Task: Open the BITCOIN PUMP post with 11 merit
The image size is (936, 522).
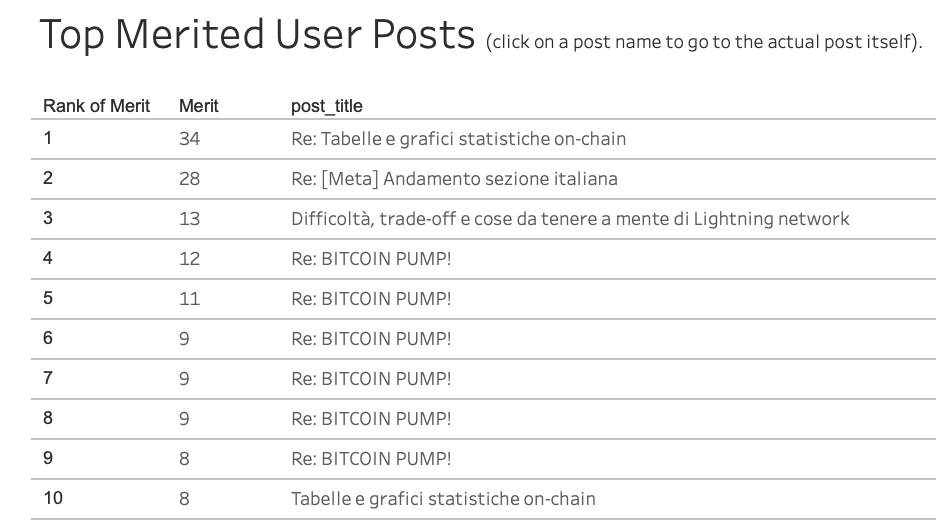Action: [371, 299]
